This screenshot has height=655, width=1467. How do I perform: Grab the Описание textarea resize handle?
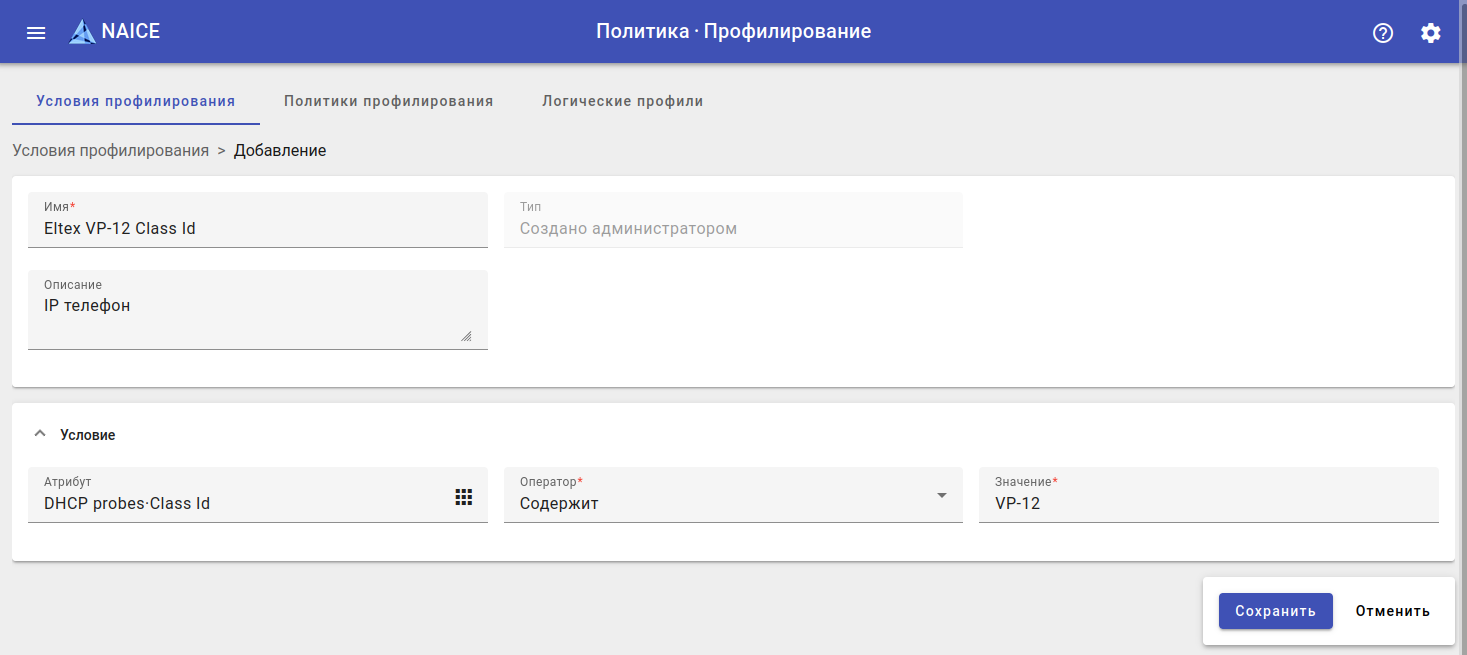(x=466, y=337)
